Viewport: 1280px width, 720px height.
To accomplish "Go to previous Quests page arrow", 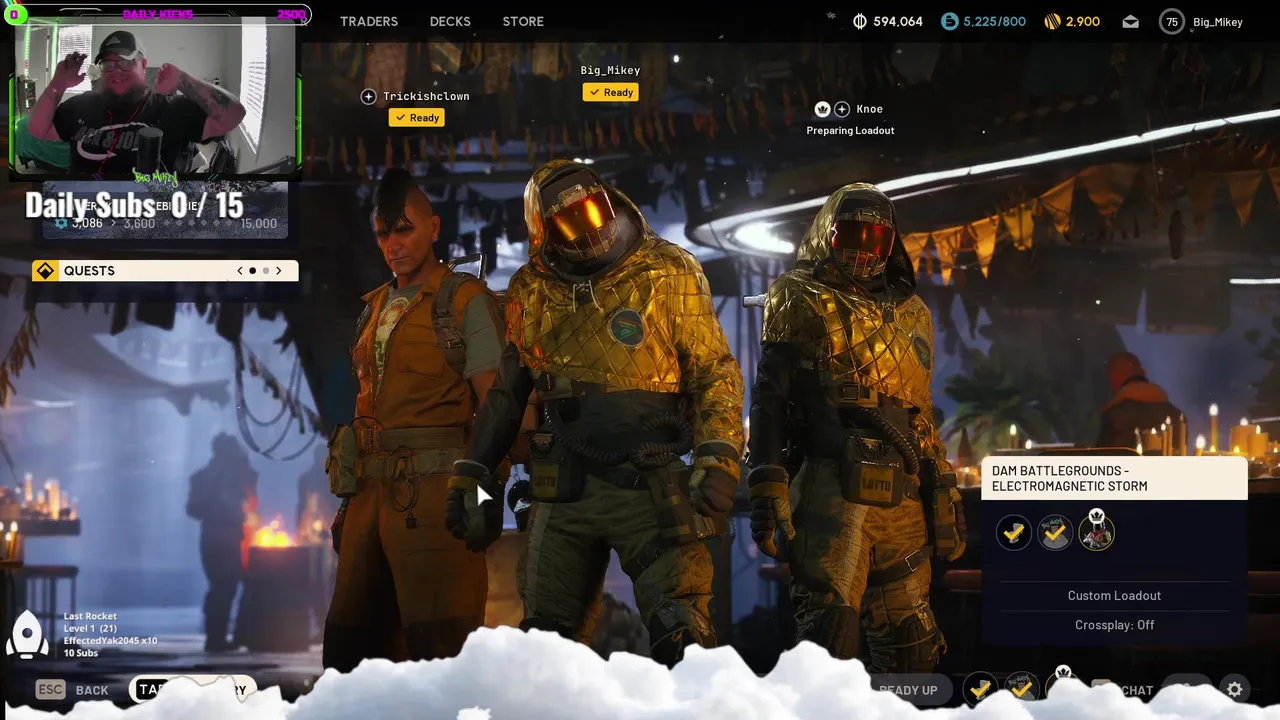I will pyautogui.click(x=240, y=271).
